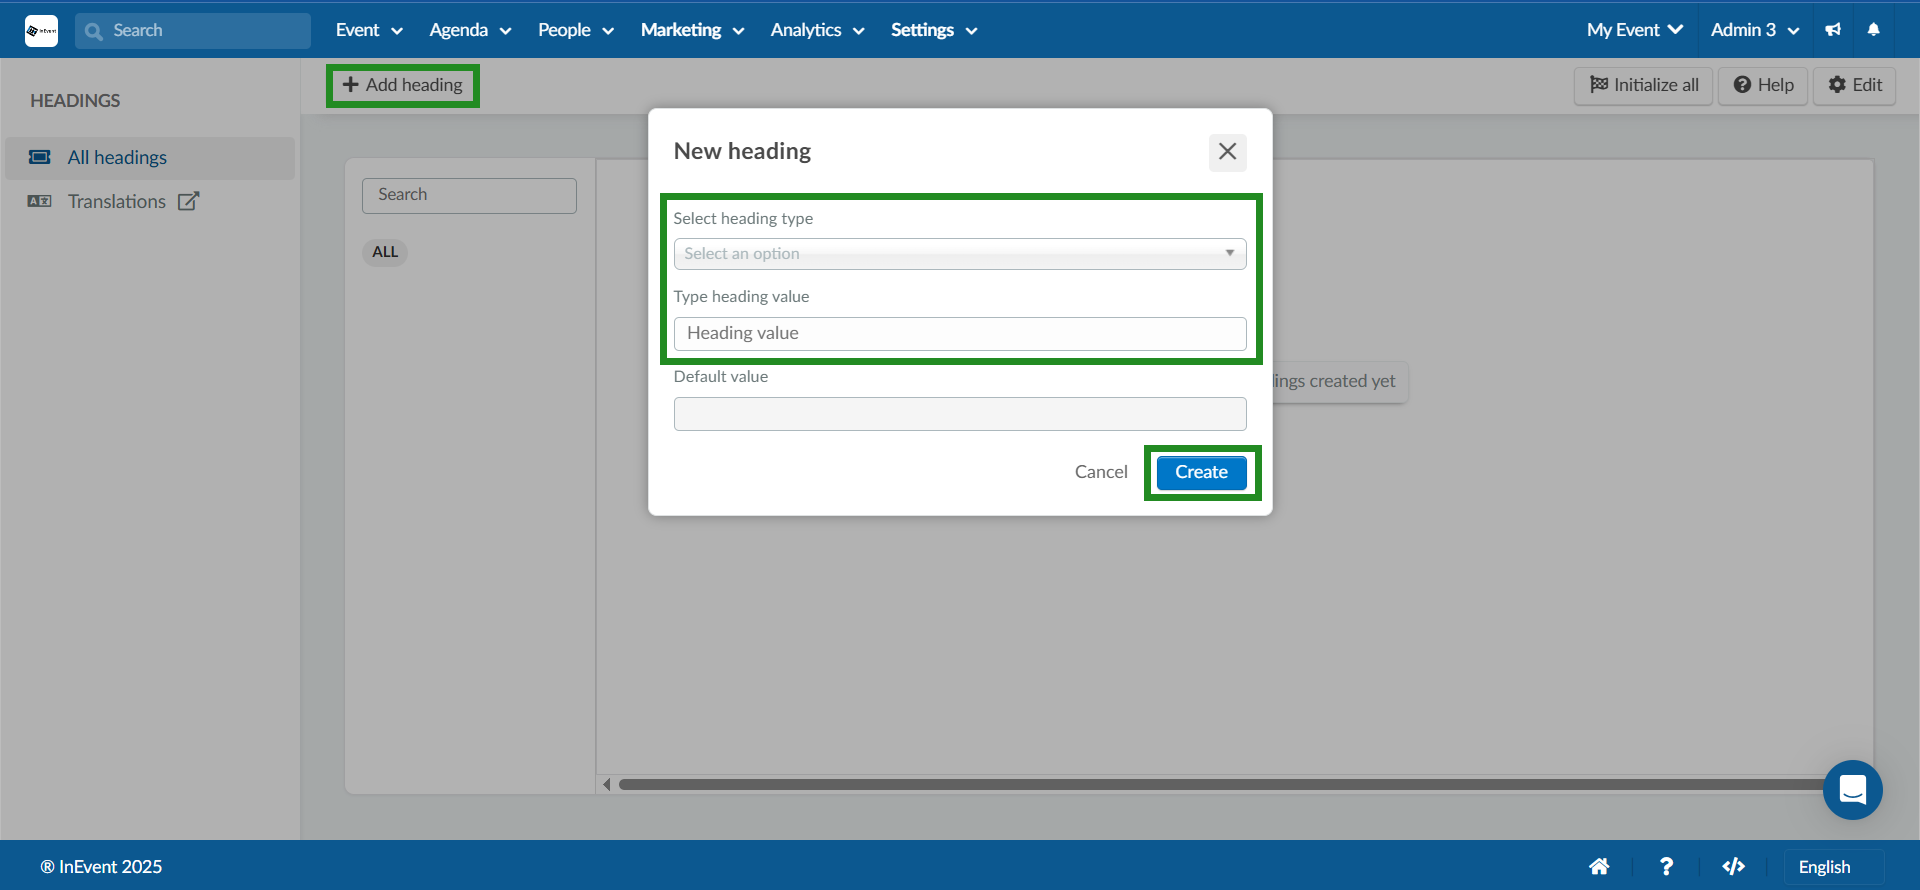Screen dimensions: 1920x890
Task: Click the horizontal scrollbar track
Action: click(x=1225, y=785)
